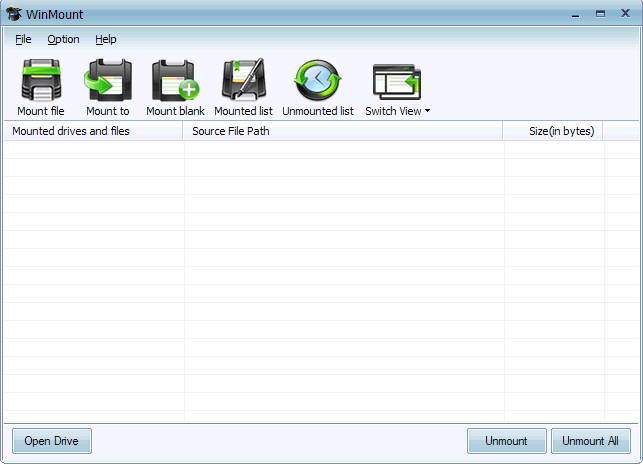Click the Open Drive button

click(x=52, y=441)
